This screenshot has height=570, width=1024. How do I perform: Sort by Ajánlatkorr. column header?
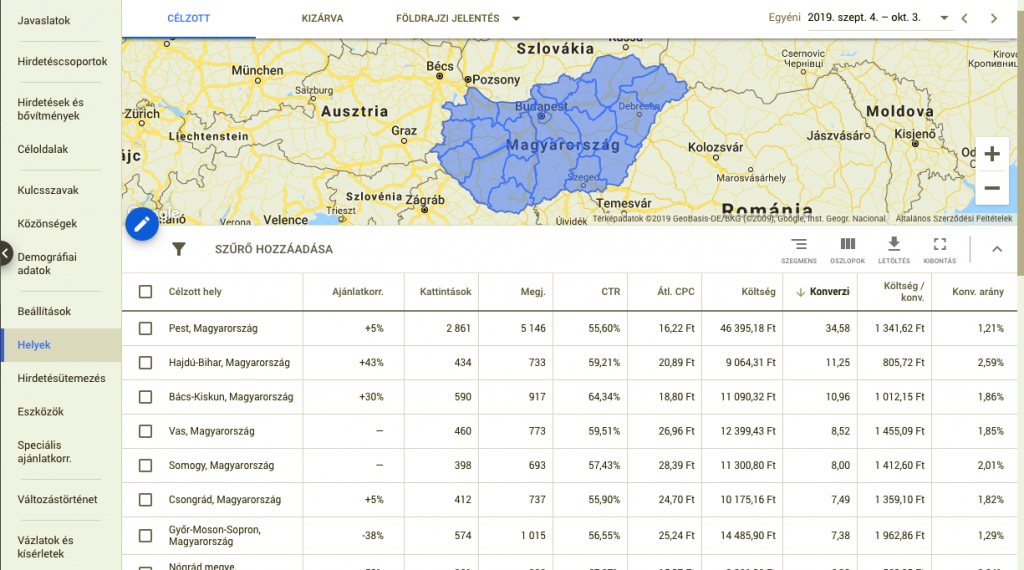coord(357,292)
